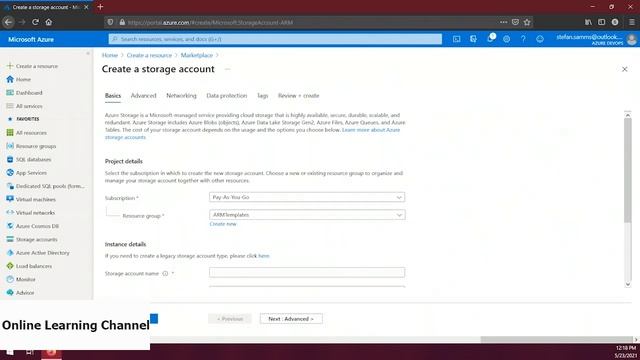This screenshot has width=640, height=360.
Task: Open Azure Cloud Shell icon
Action: point(456,39)
